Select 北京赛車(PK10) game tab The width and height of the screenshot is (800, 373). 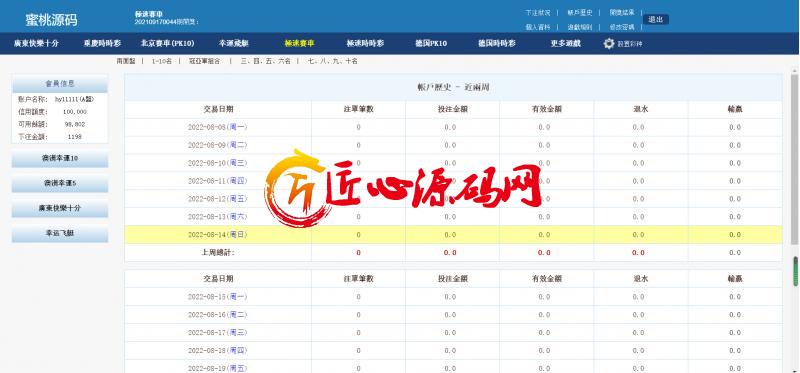(x=167, y=44)
